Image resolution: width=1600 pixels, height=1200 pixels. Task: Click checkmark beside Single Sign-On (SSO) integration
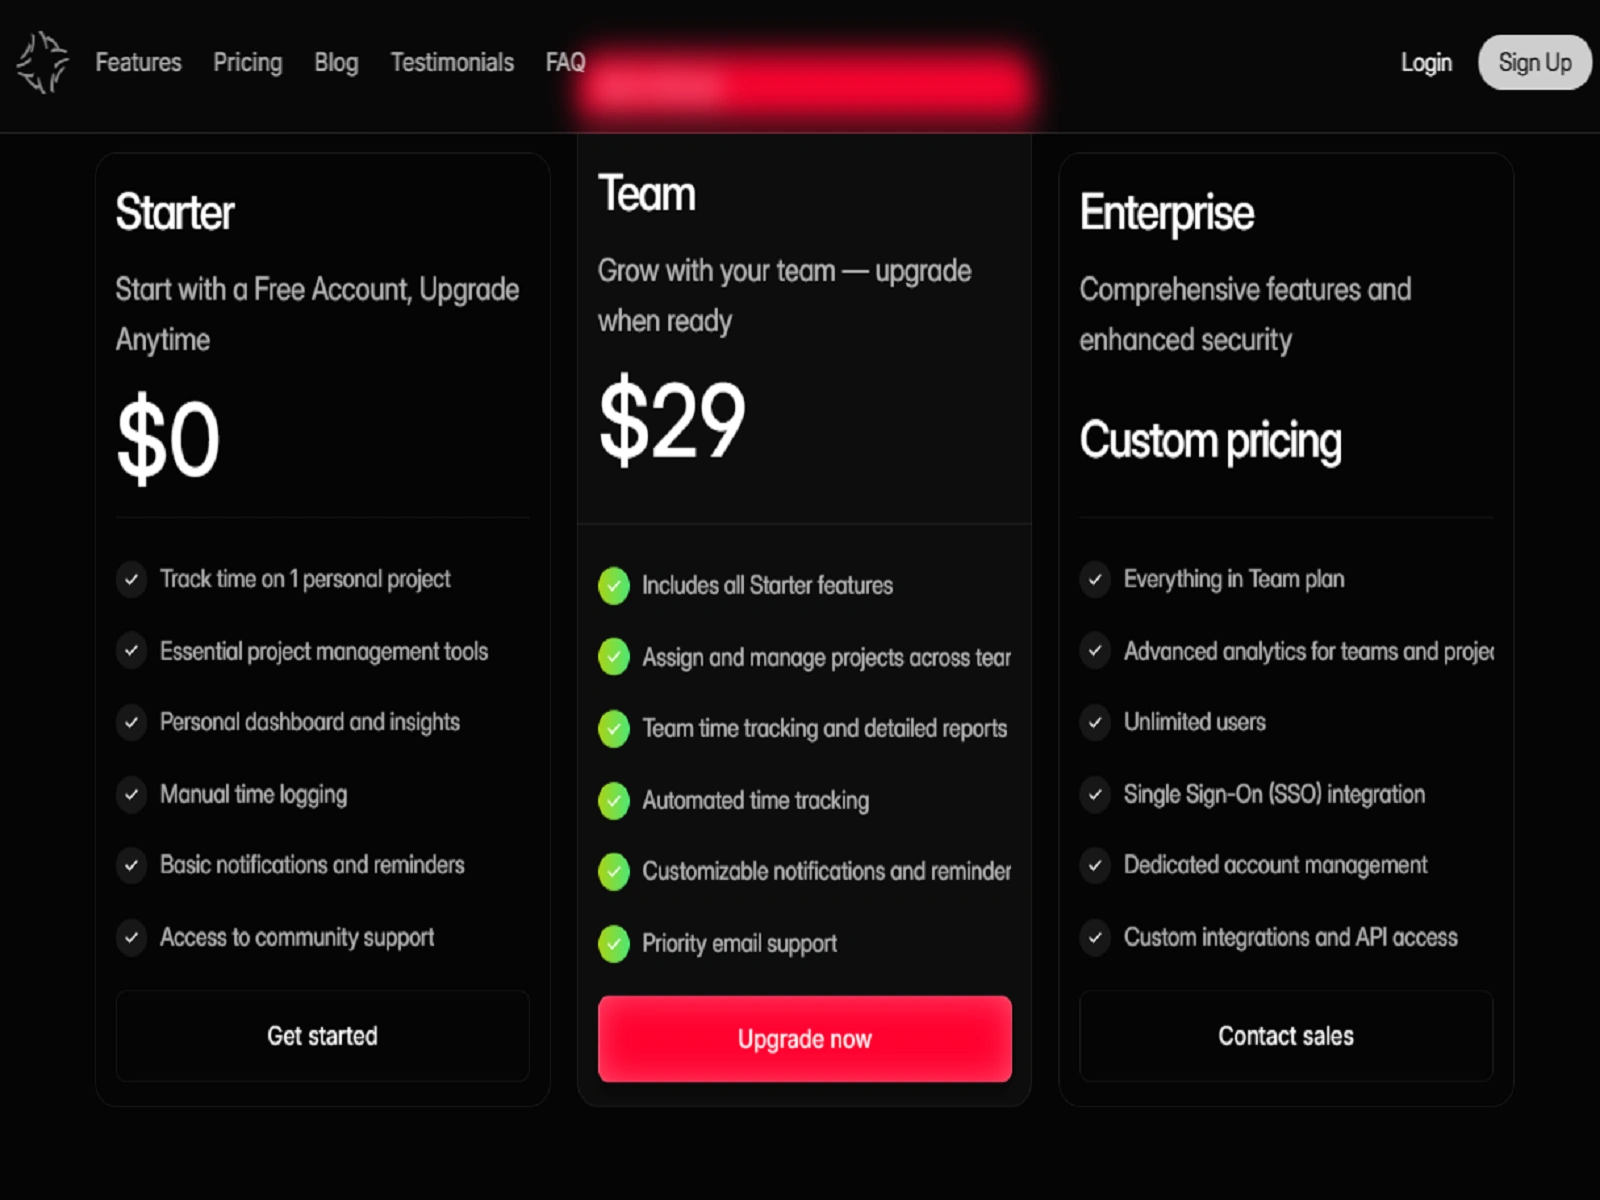point(1095,794)
